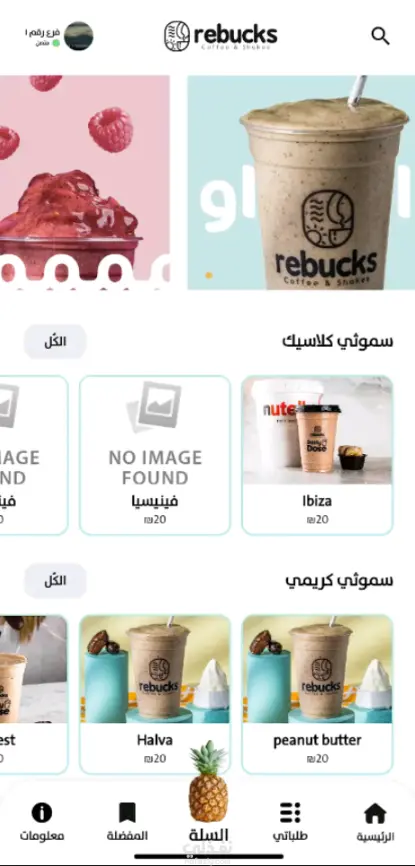The height and width of the screenshot is (866, 415).
Task: Click the سموثي كريمي section title
Action: click(339, 580)
